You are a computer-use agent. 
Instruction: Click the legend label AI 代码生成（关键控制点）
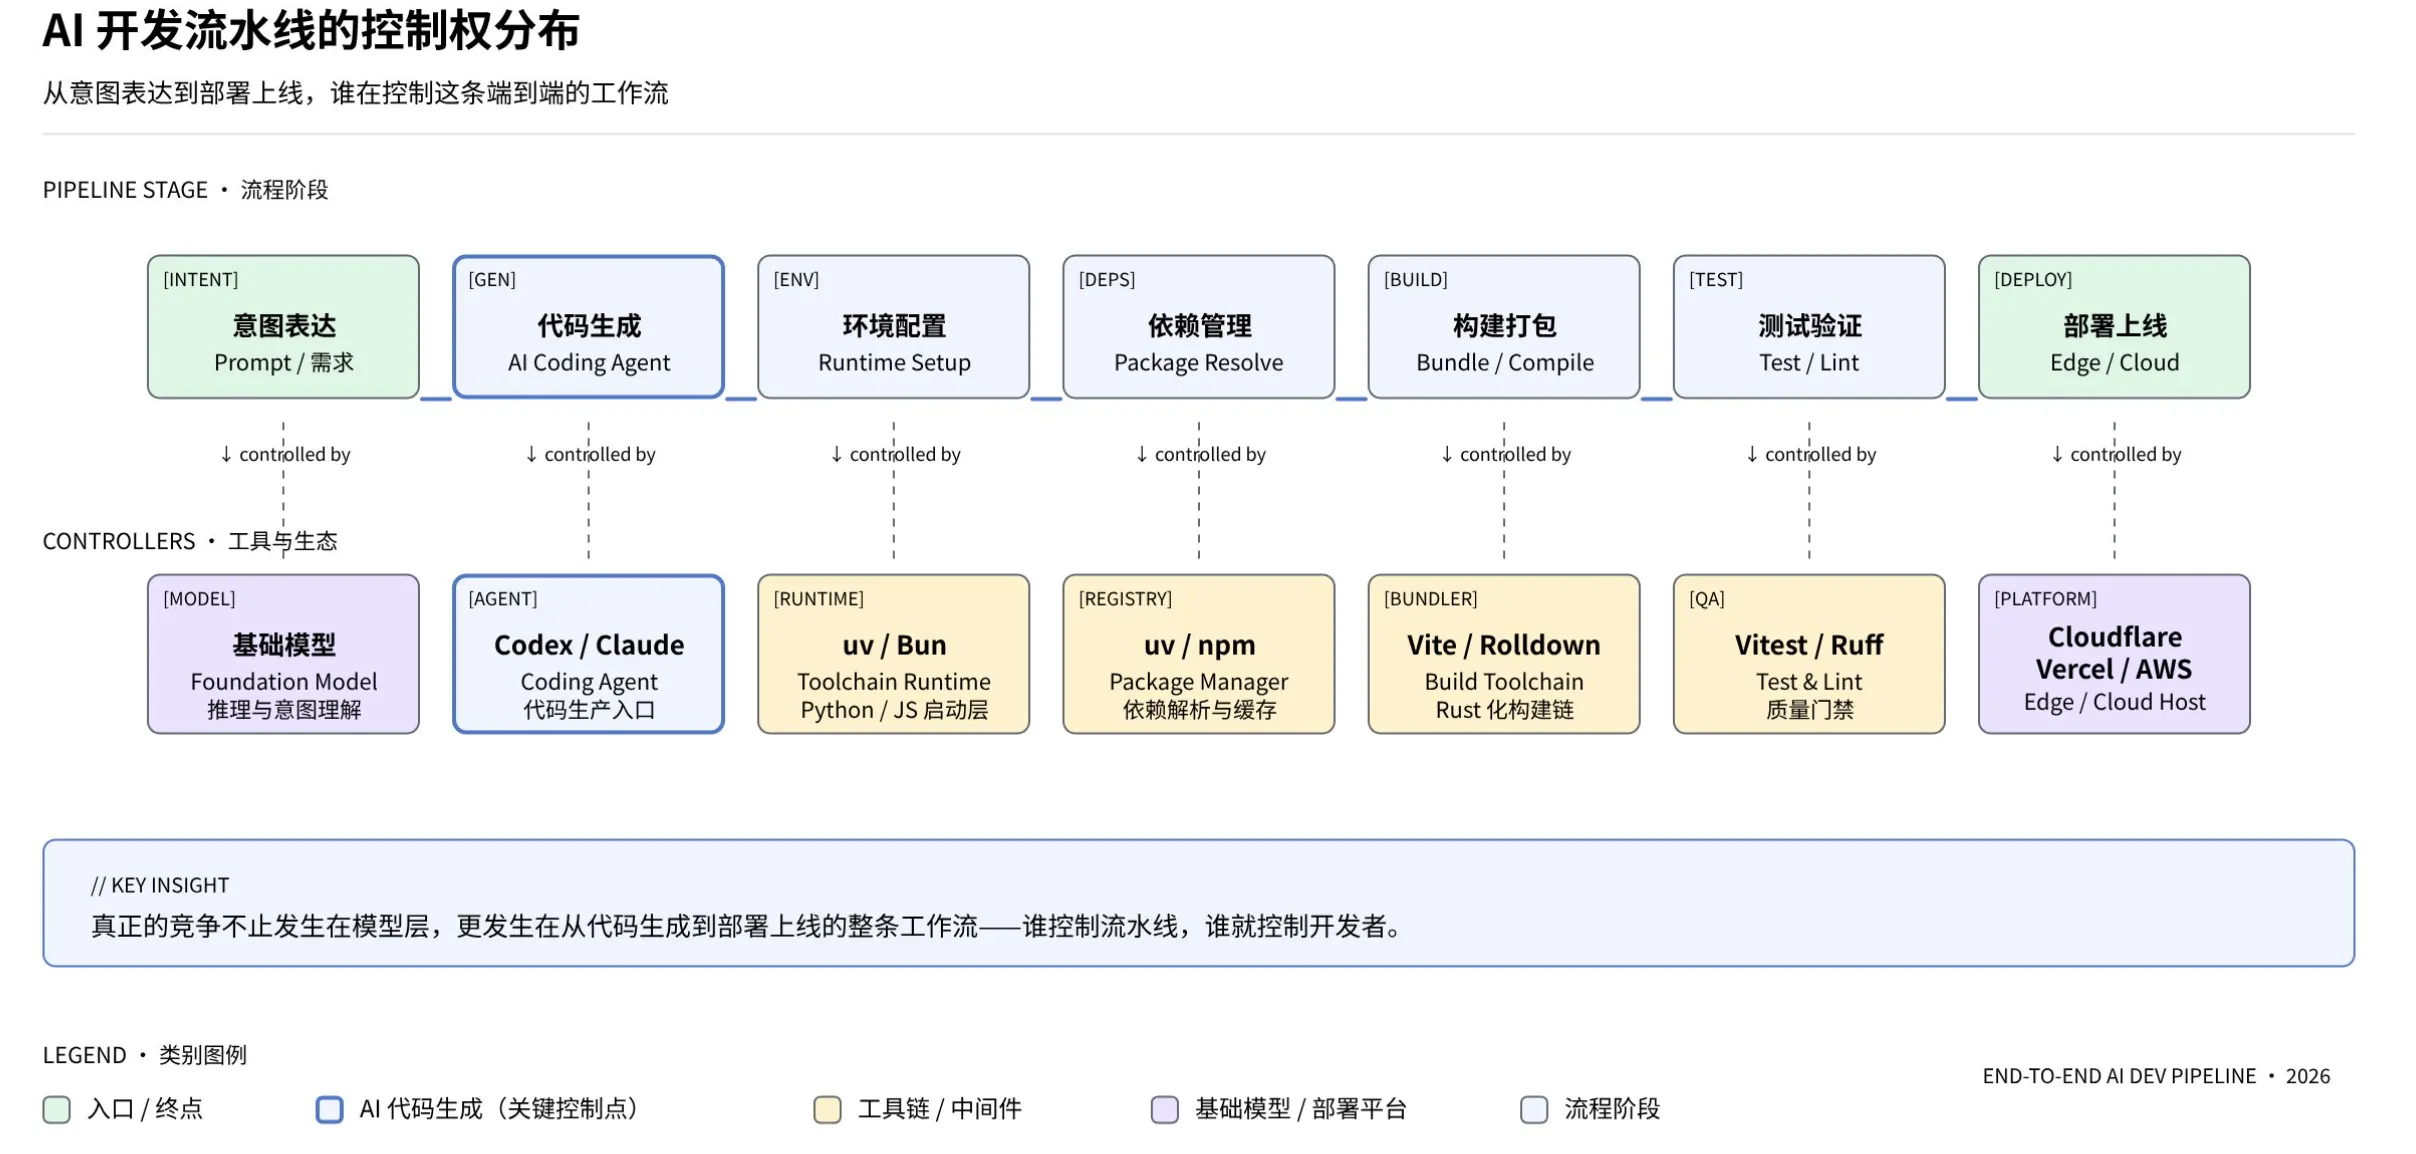point(499,1109)
